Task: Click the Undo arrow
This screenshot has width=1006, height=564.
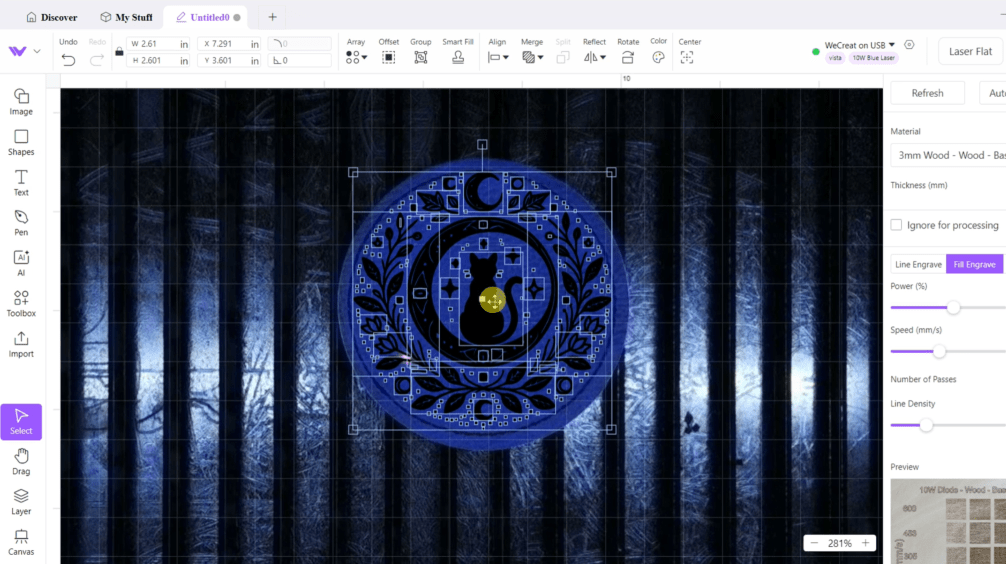Action: 68,59
